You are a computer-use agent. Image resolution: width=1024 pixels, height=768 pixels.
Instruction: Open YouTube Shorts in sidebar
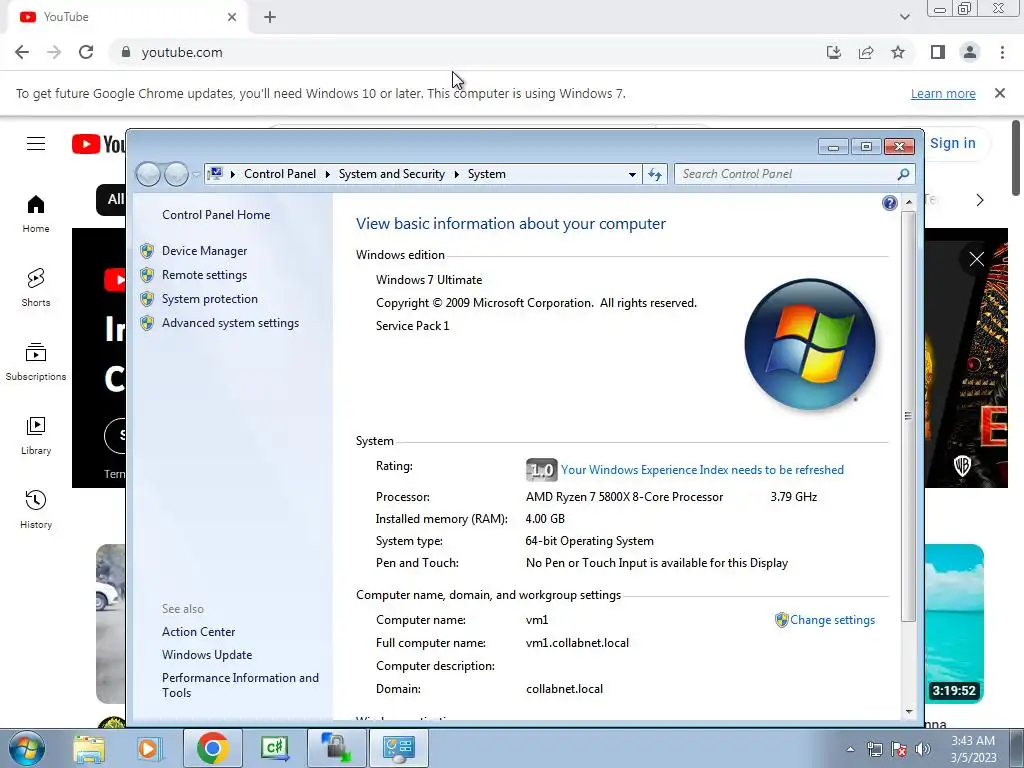click(36, 287)
